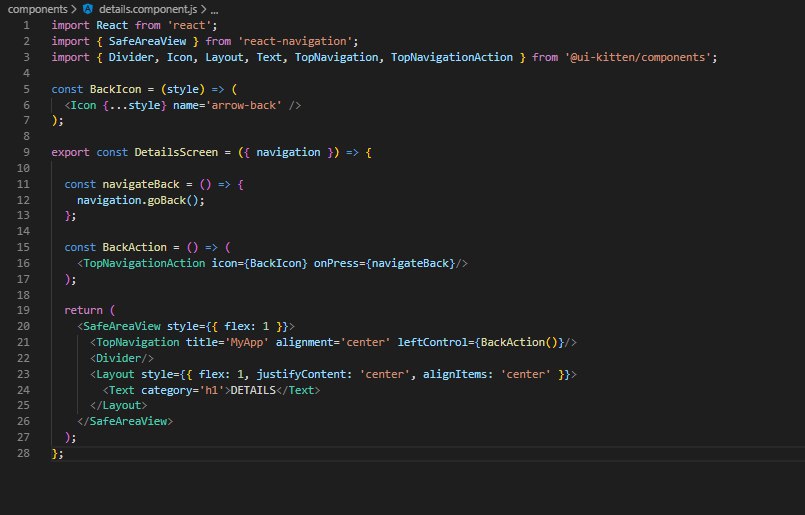Screen dimensions: 805x515
Task: Click 'navigation' parameter on line 9
Action: (x=288, y=152)
